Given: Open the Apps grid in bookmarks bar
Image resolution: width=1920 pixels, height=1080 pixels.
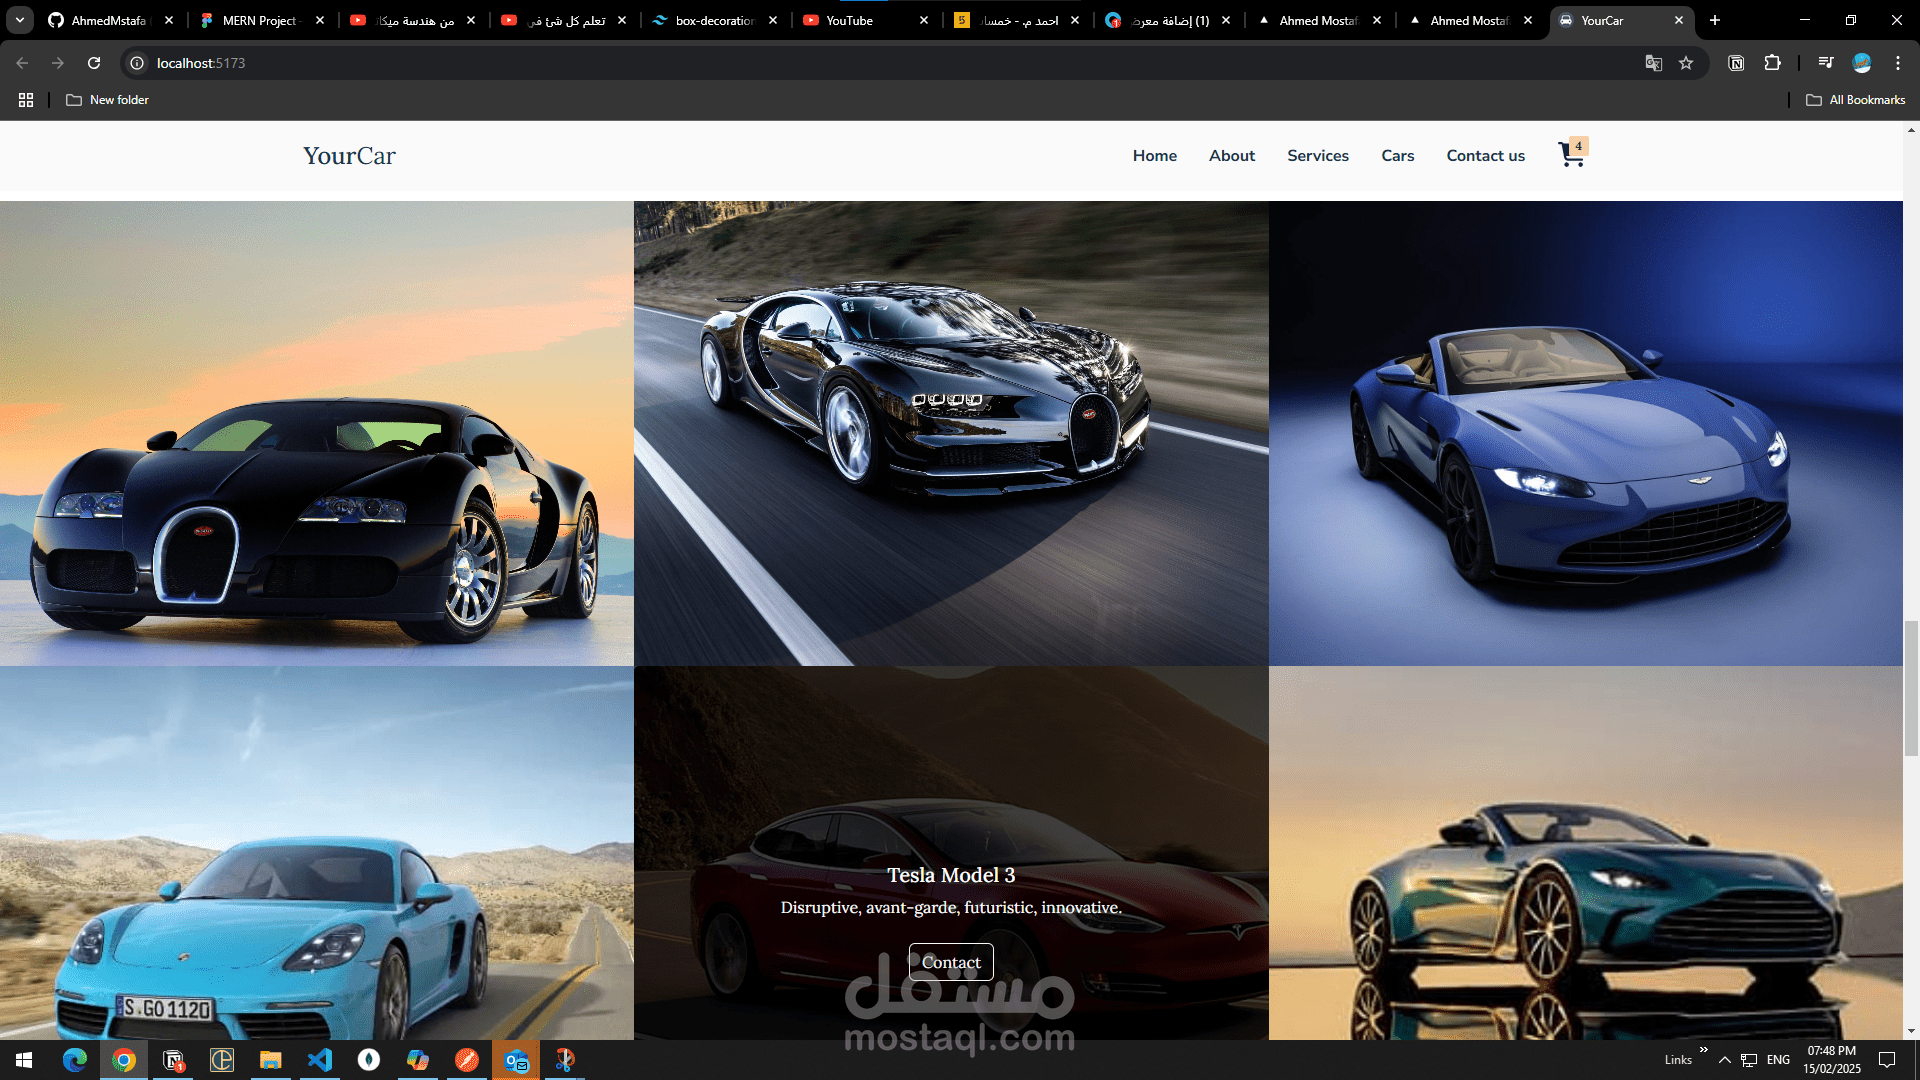Looking at the screenshot, I should click(26, 100).
